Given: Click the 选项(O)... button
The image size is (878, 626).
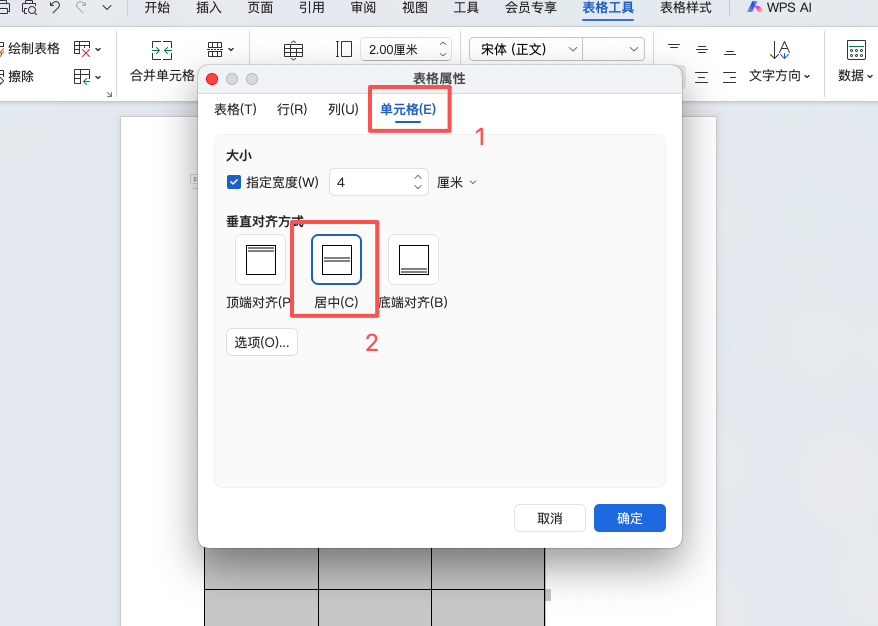Looking at the screenshot, I should pos(261,342).
